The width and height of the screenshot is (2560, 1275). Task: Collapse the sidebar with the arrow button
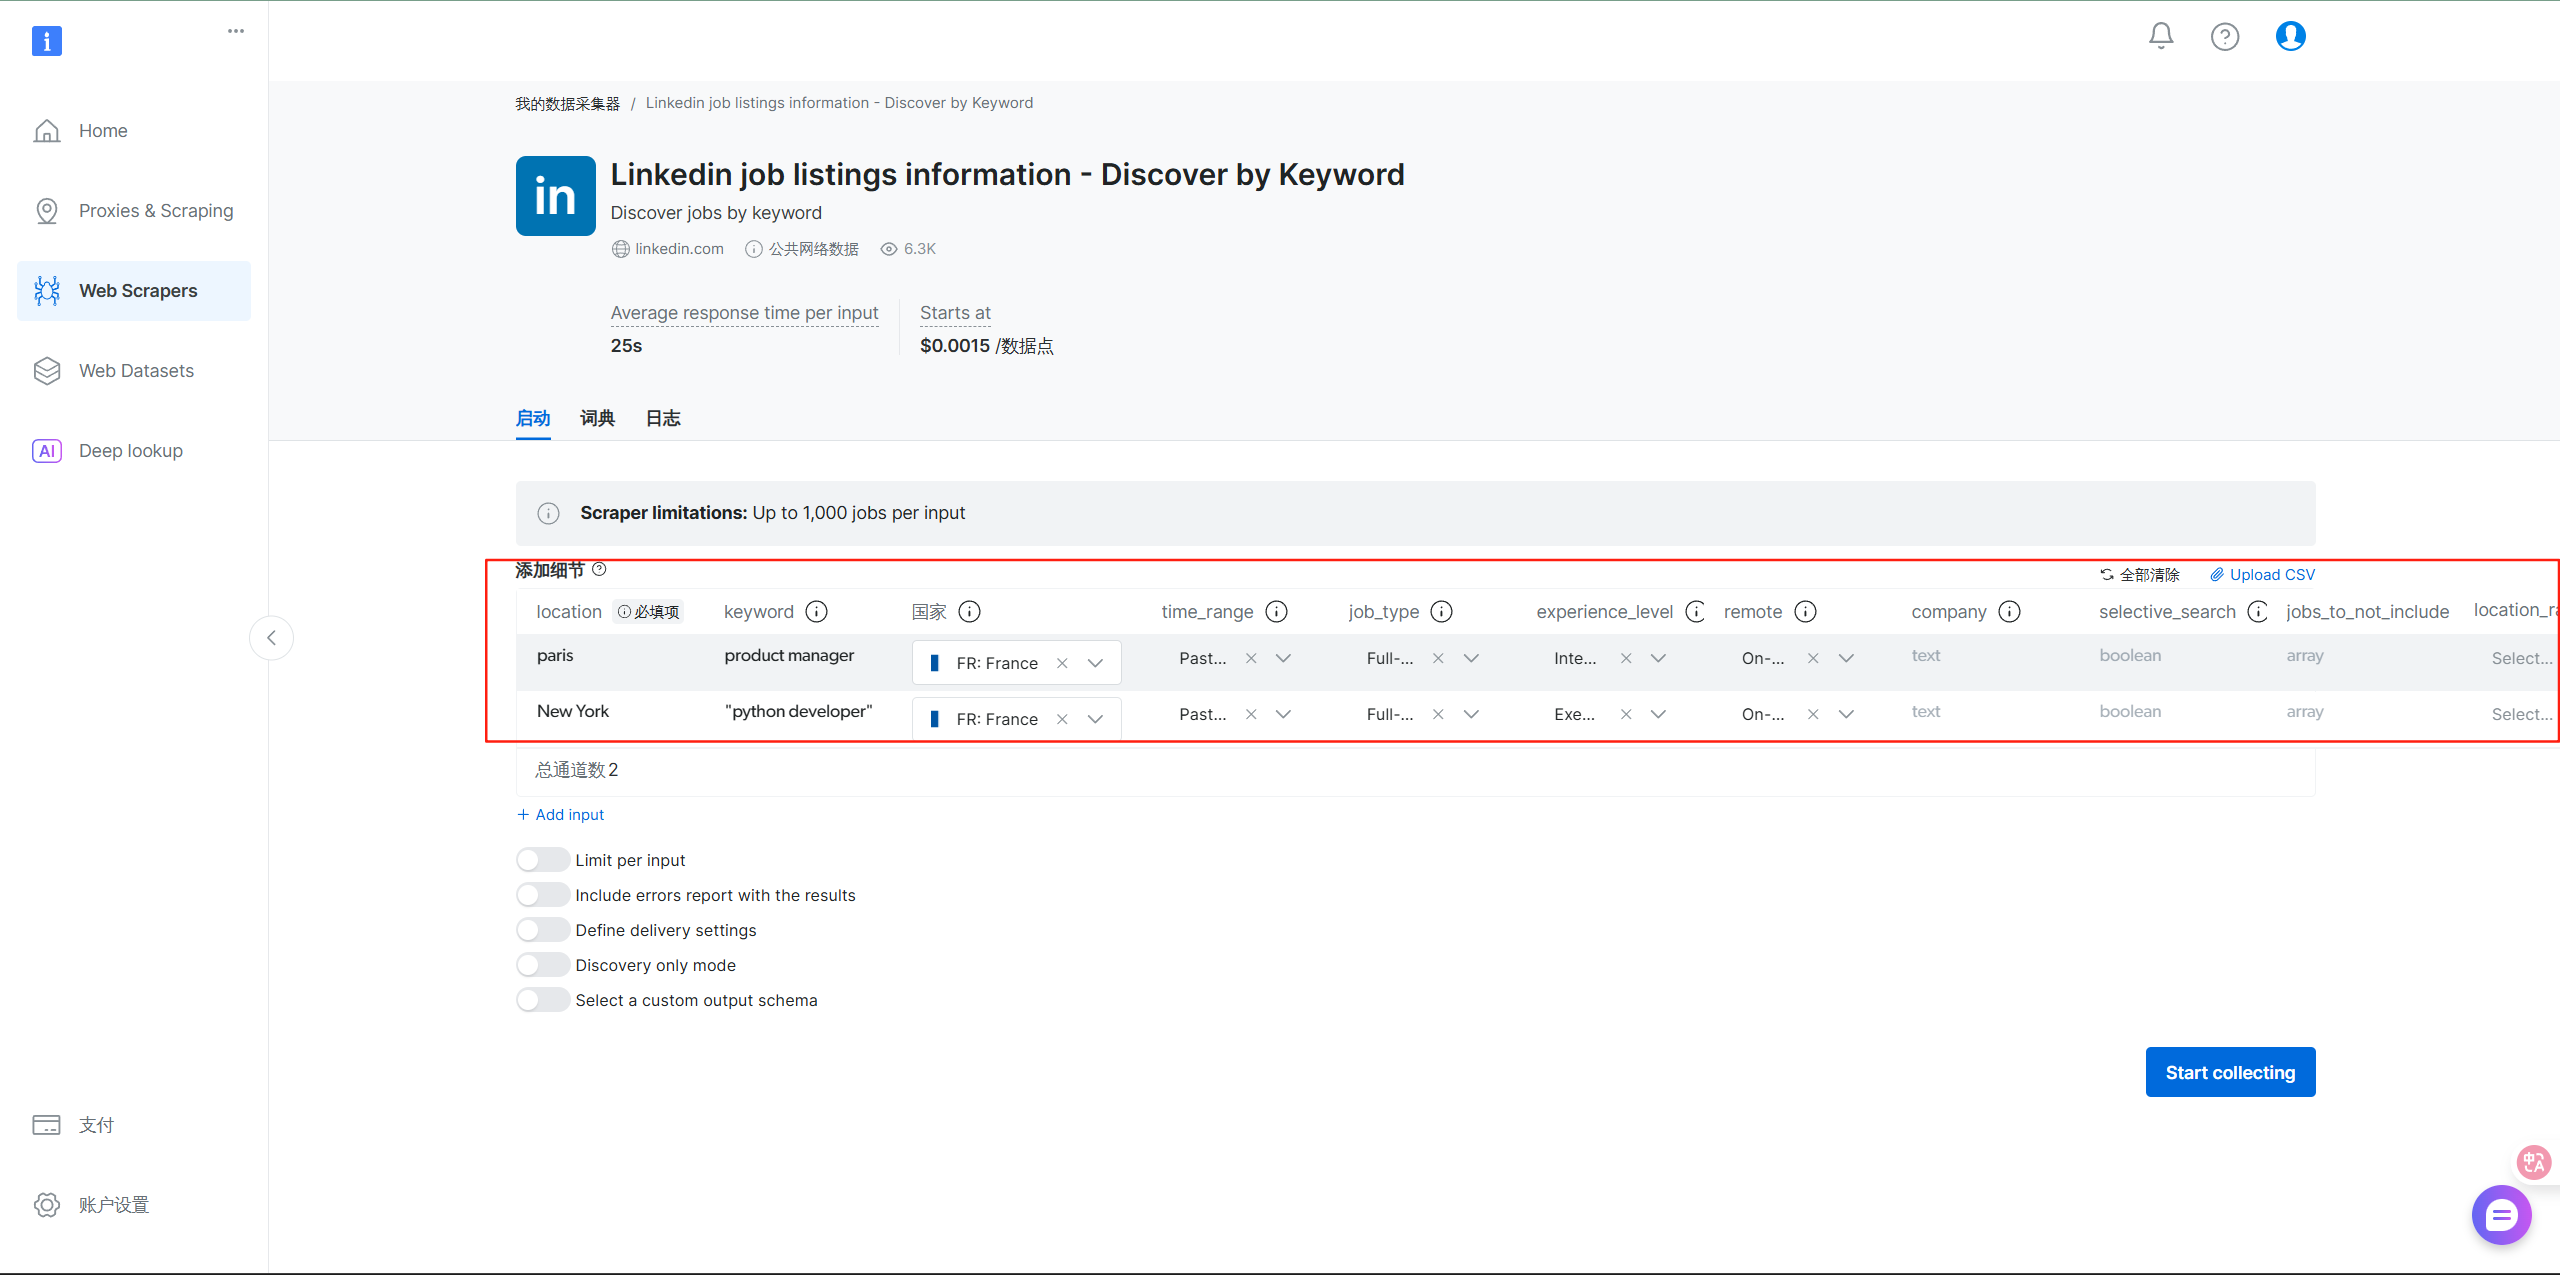[271, 638]
